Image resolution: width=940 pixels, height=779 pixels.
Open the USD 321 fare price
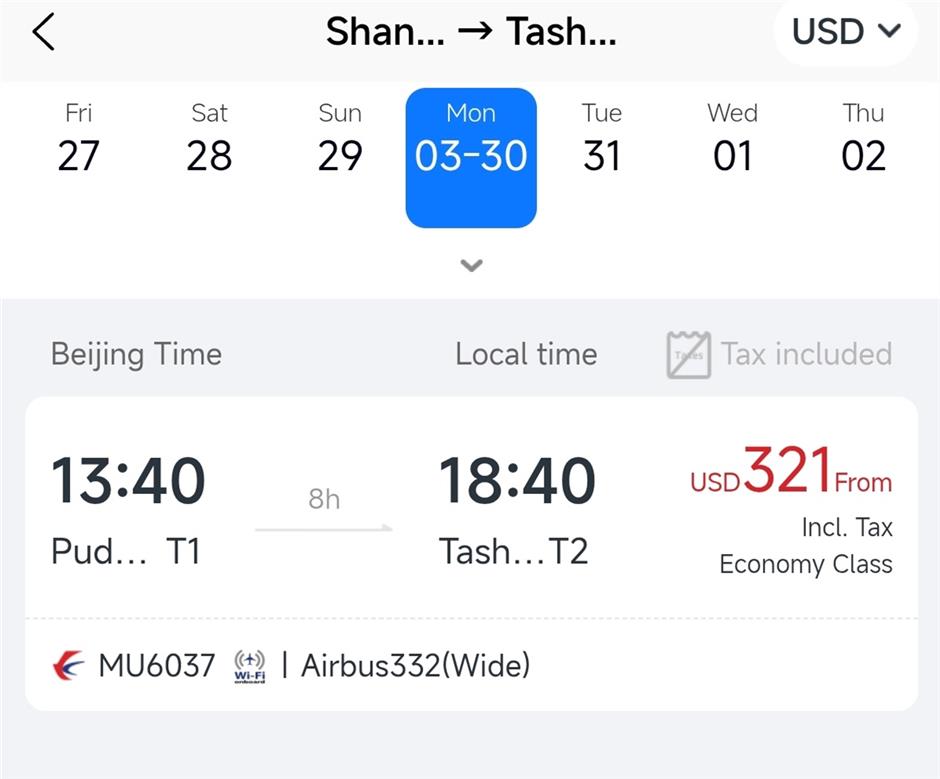pos(791,473)
